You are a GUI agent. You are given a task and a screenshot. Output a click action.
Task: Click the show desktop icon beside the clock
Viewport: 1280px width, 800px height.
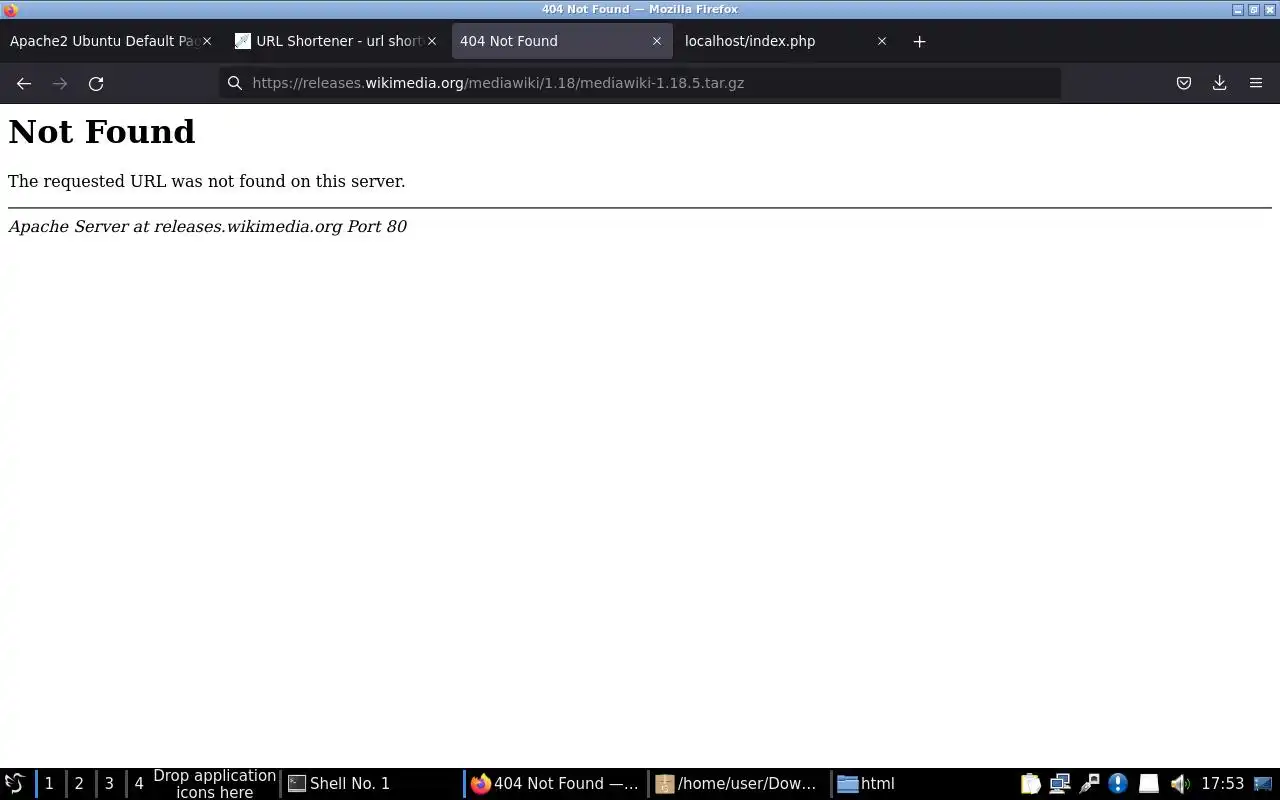click(1264, 784)
